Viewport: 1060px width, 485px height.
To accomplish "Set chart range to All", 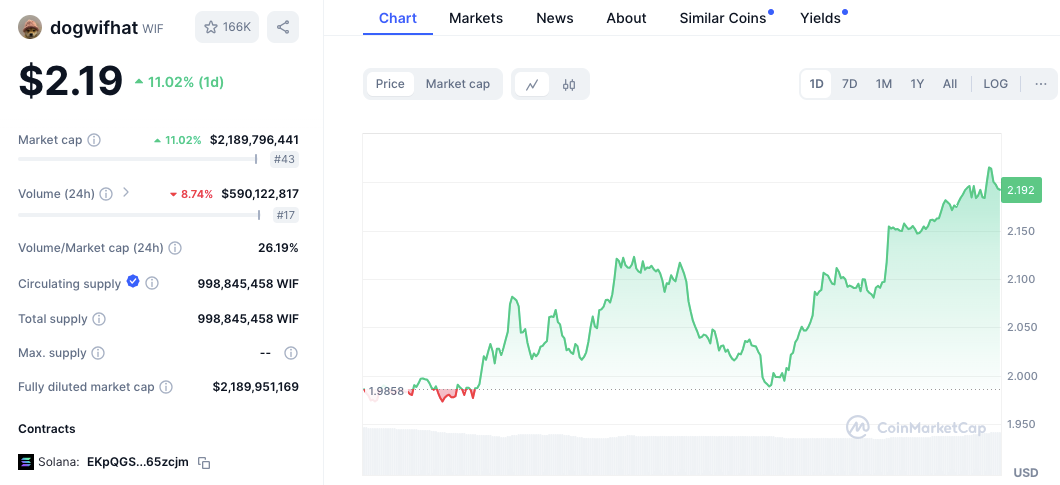I will (950, 84).
